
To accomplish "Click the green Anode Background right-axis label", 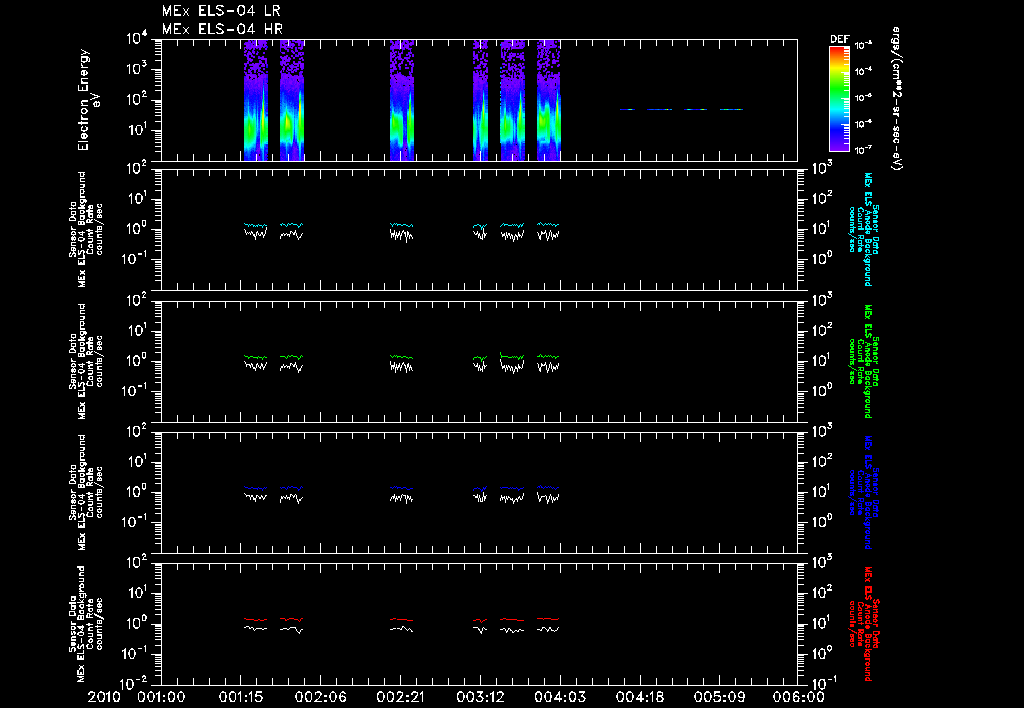I will pos(864,361).
